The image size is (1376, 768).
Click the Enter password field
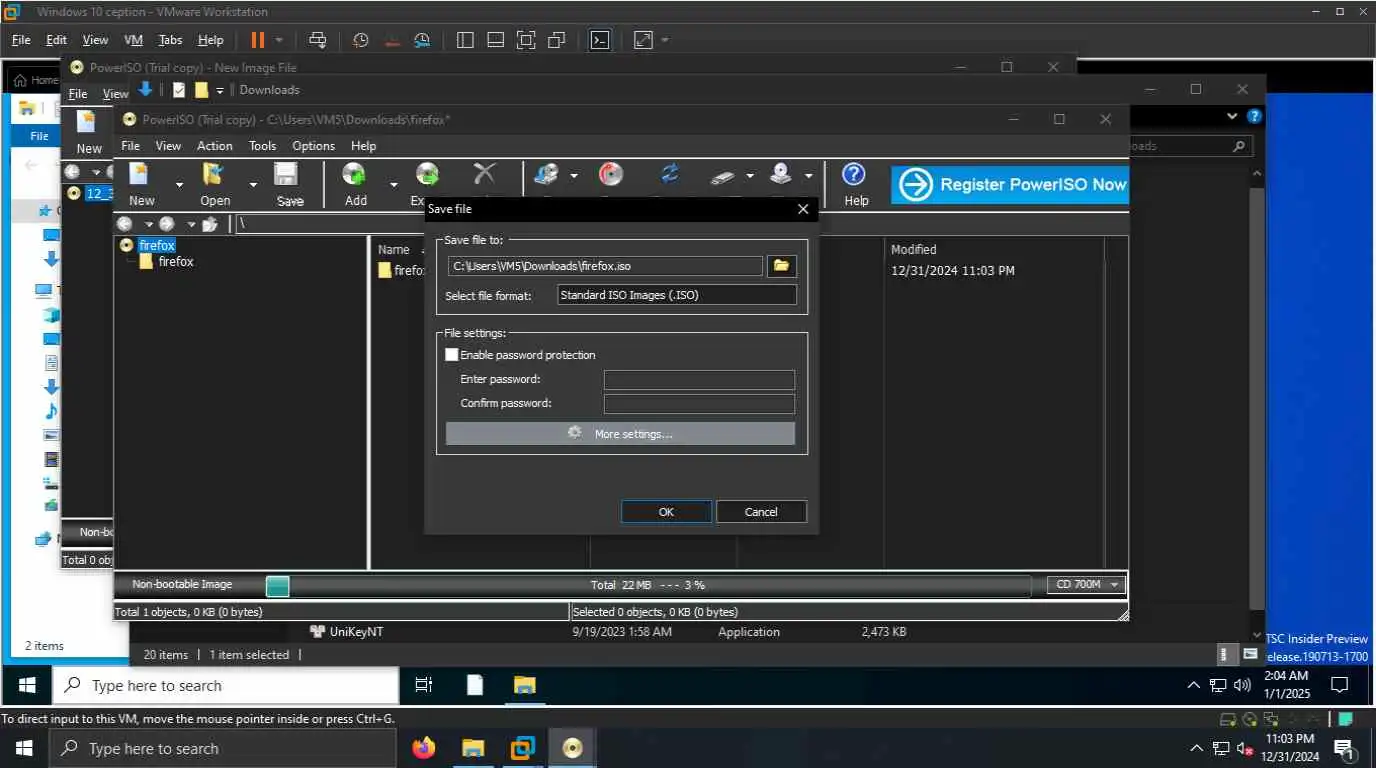pyautogui.click(x=699, y=380)
